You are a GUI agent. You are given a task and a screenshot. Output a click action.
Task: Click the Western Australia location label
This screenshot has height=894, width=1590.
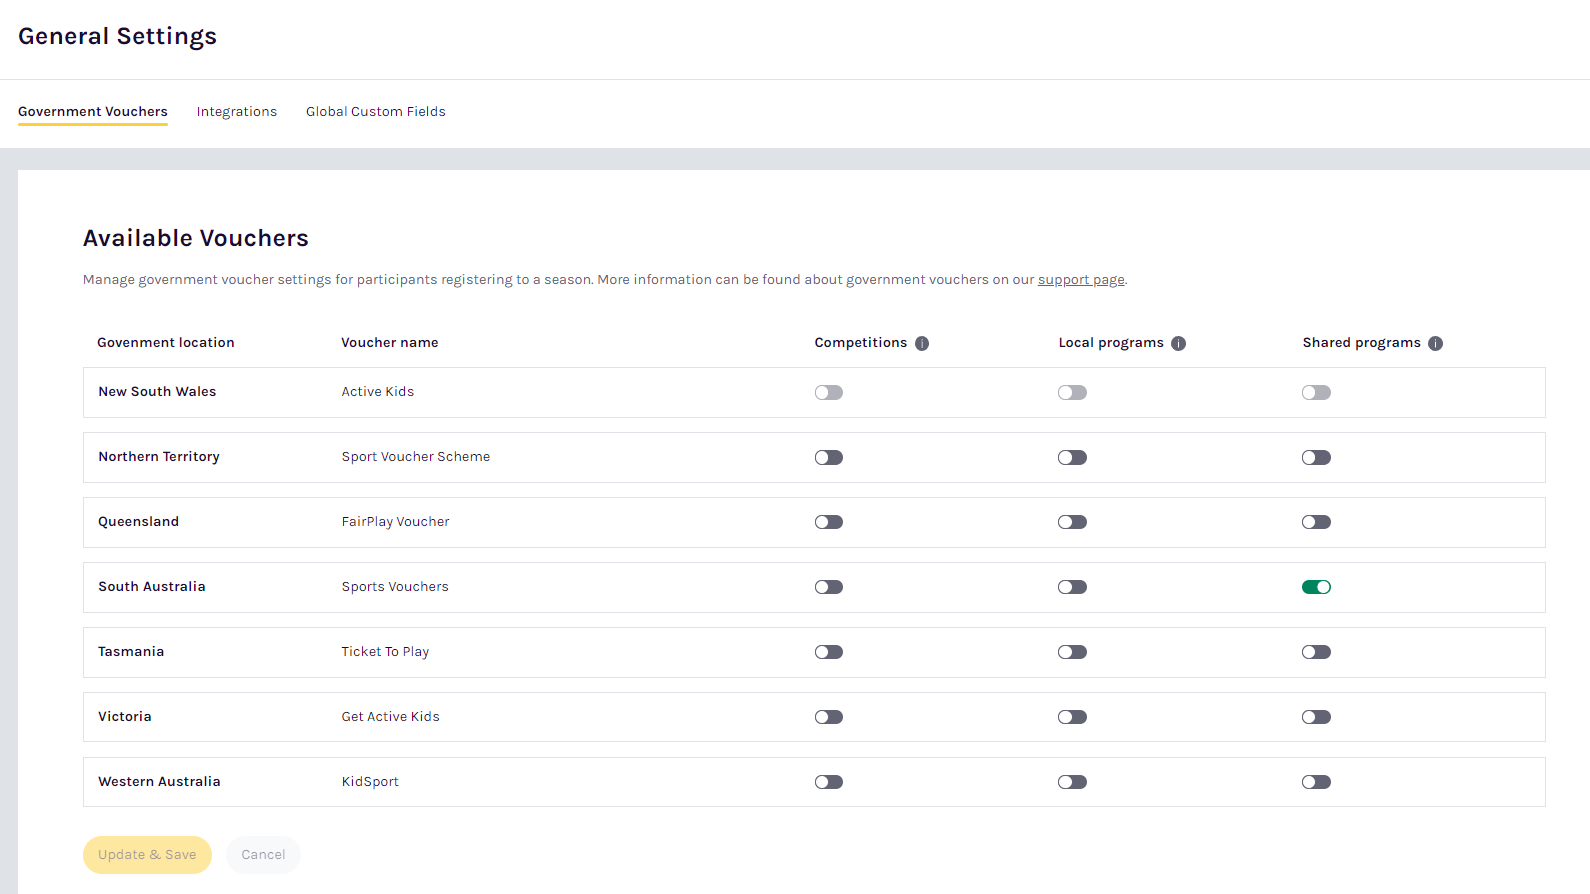(x=159, y=782)
